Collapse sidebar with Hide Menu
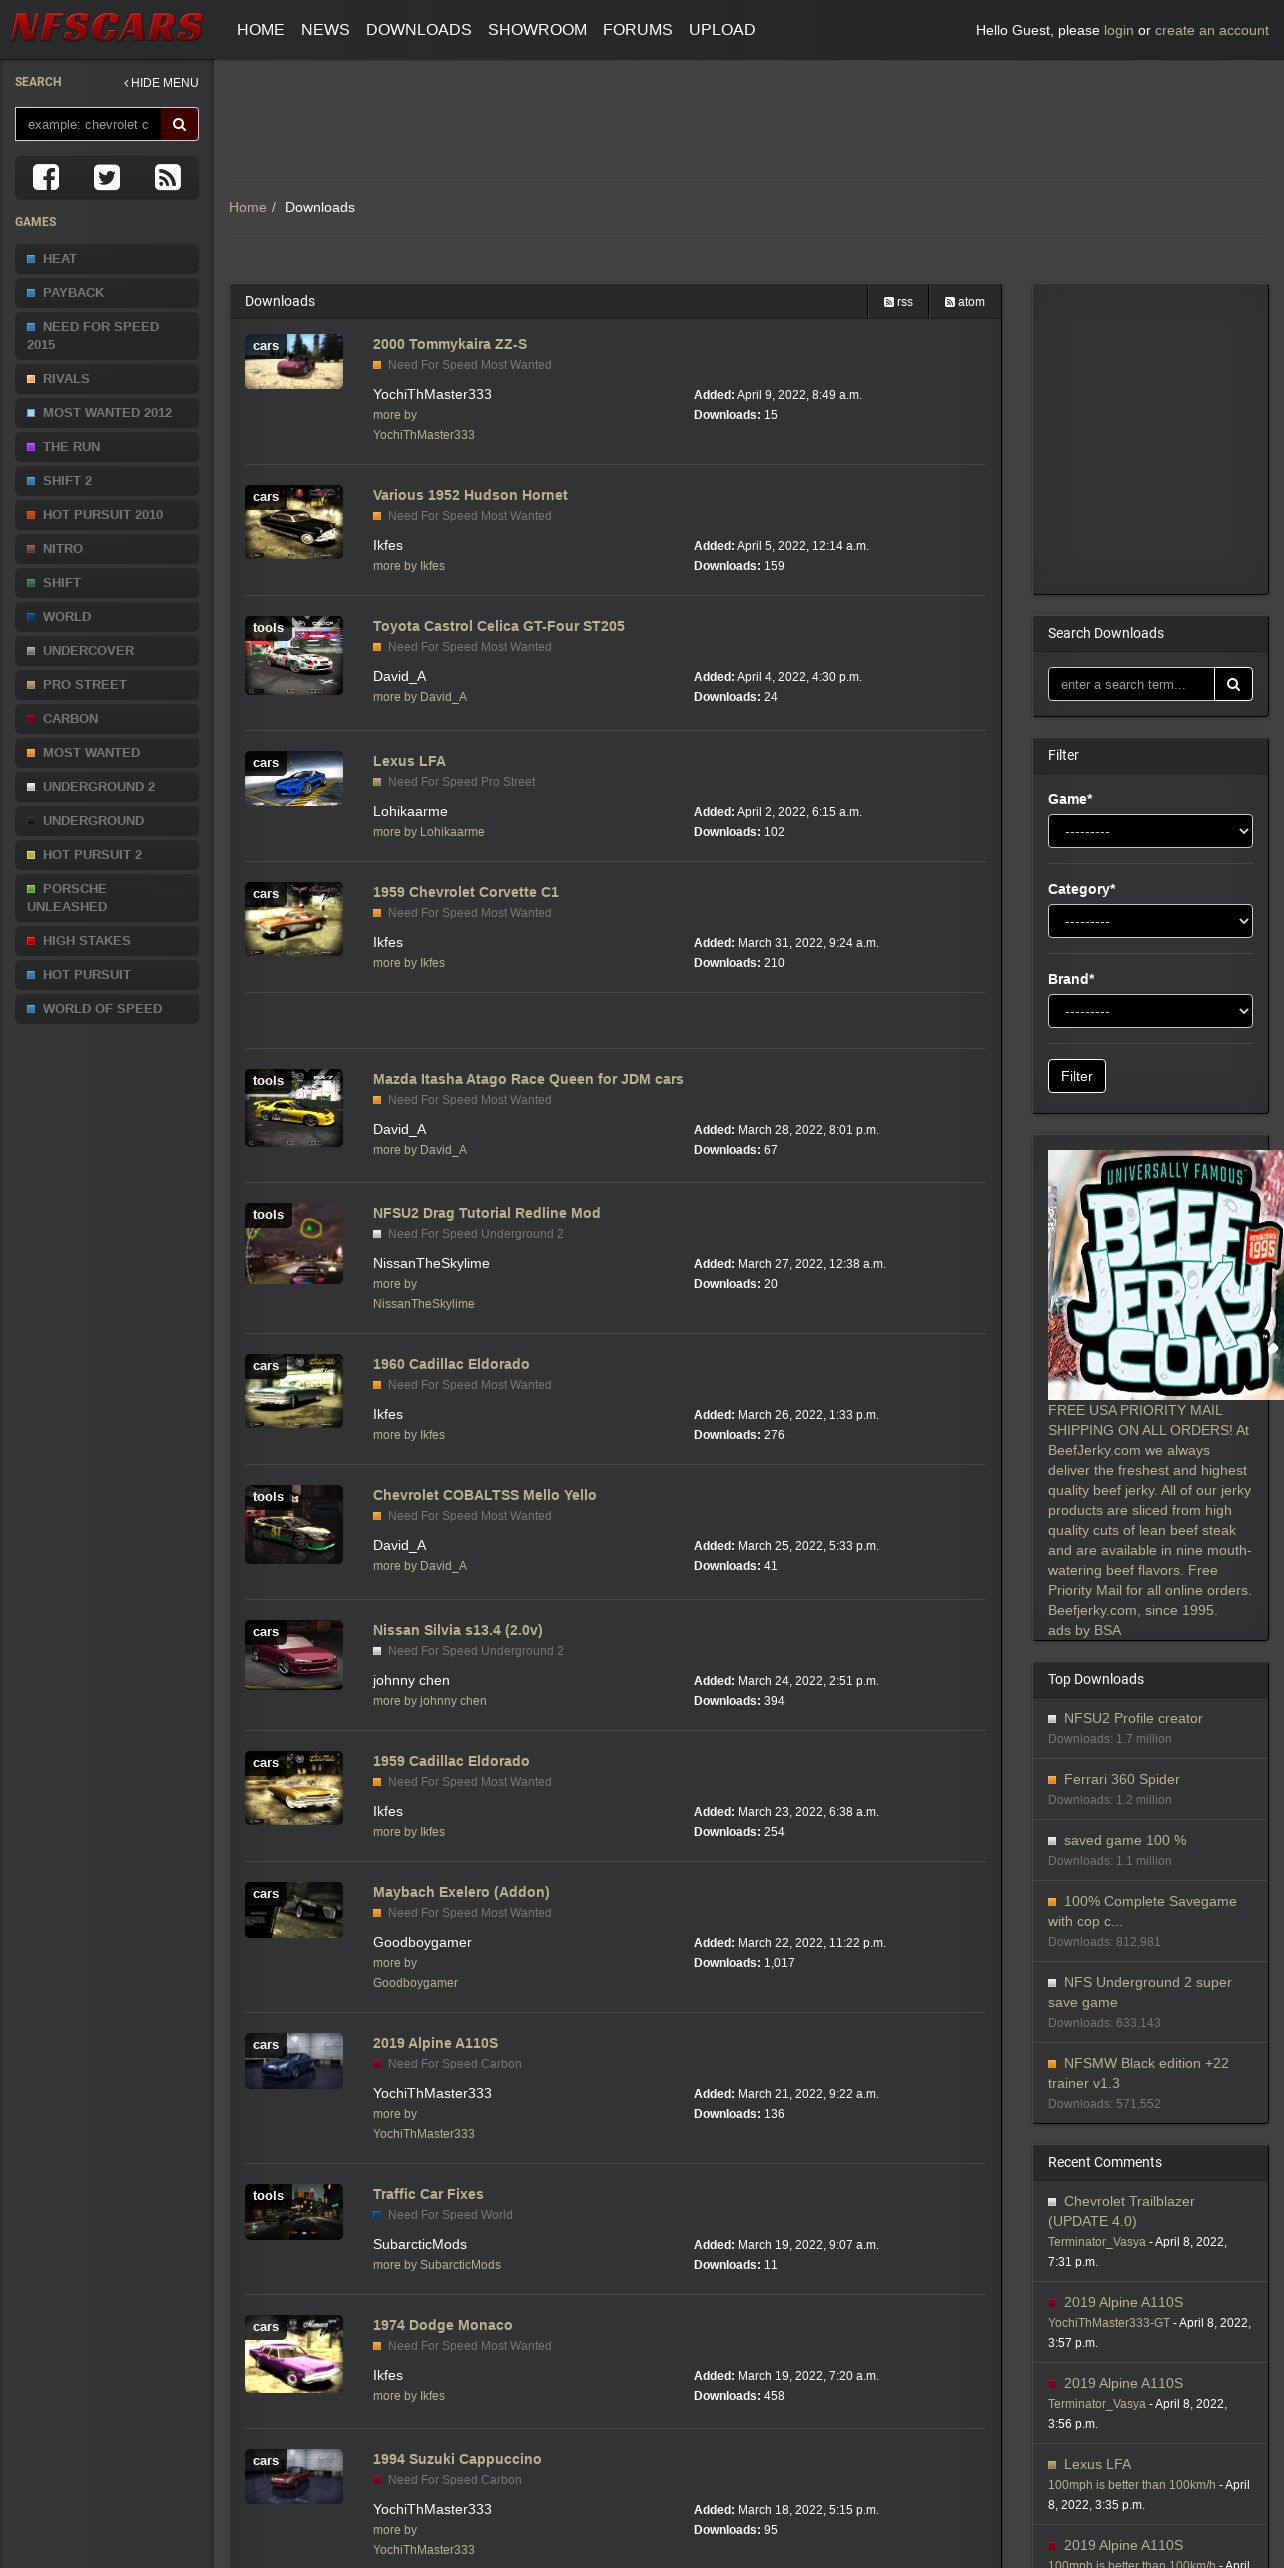The height and width of the screenshot is (2568, 1284). point(161,83)
